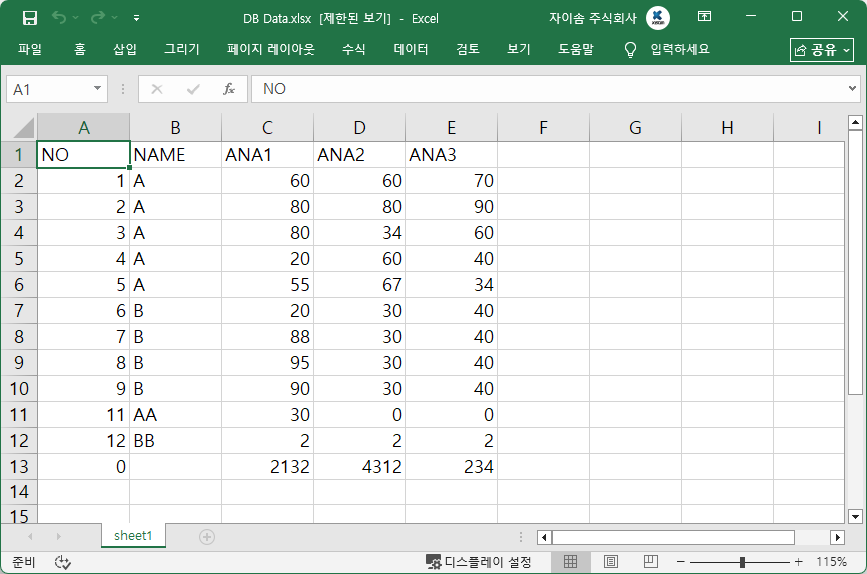Viewport: 867px width, 574px height.
Task: Open the 수식 ribbon tab
Action: click(x=353, y=49)
